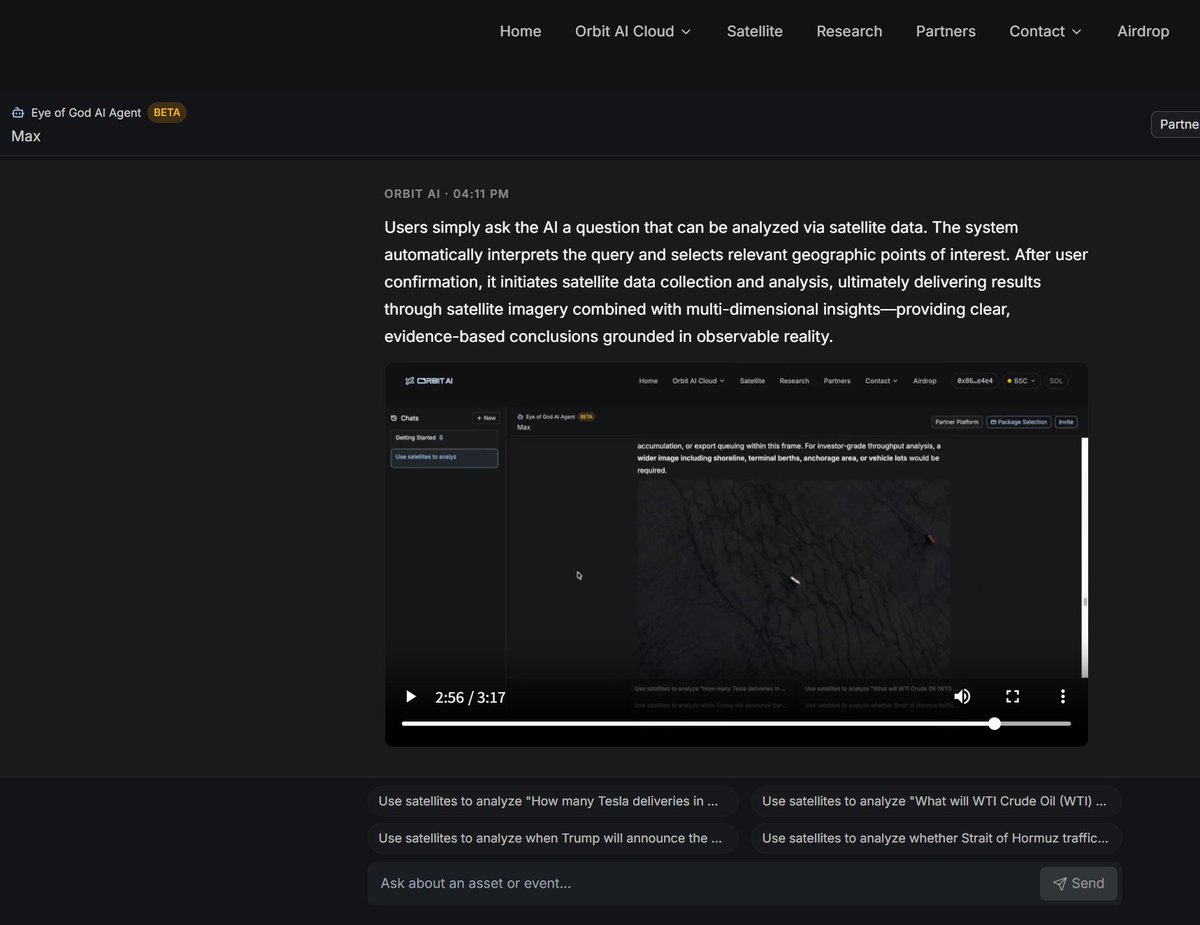Click the ORBIT AI timestamp header
Viewport: 1200px width, 925px height.
coord(446,194)
